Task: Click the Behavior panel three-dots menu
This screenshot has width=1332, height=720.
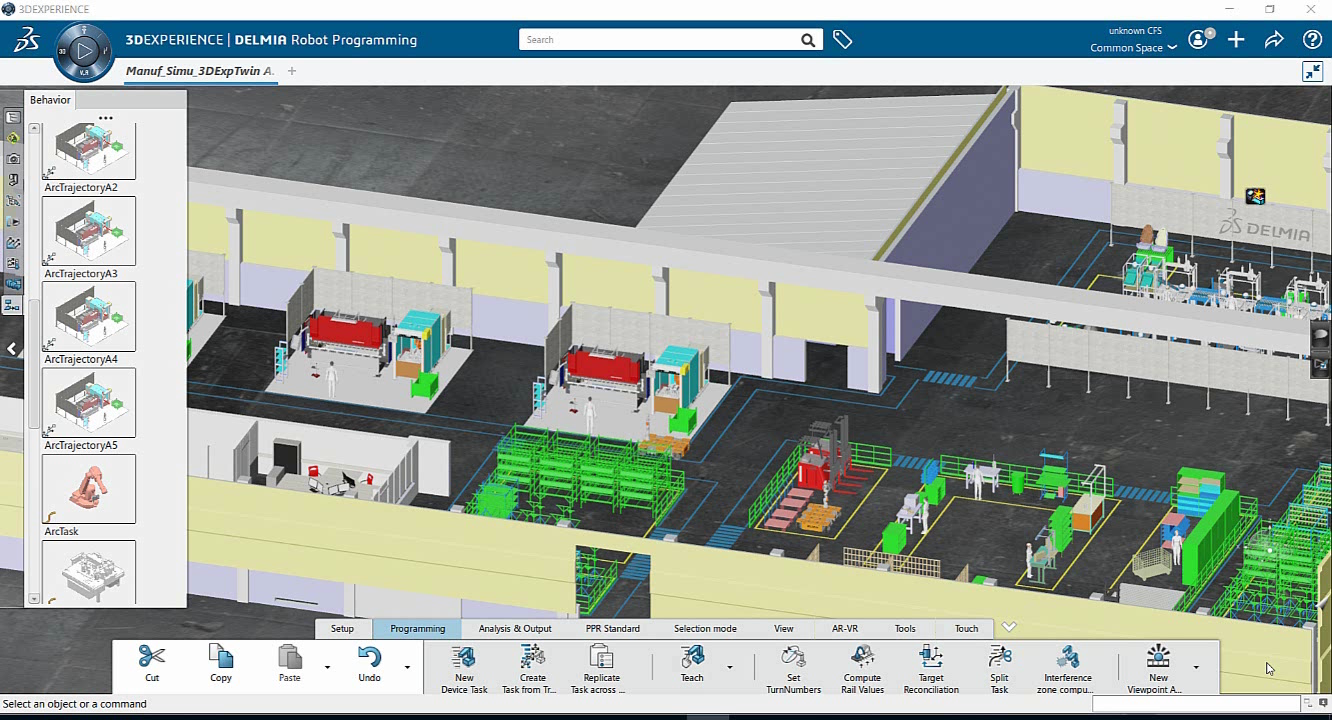Action: coord(106,118)
